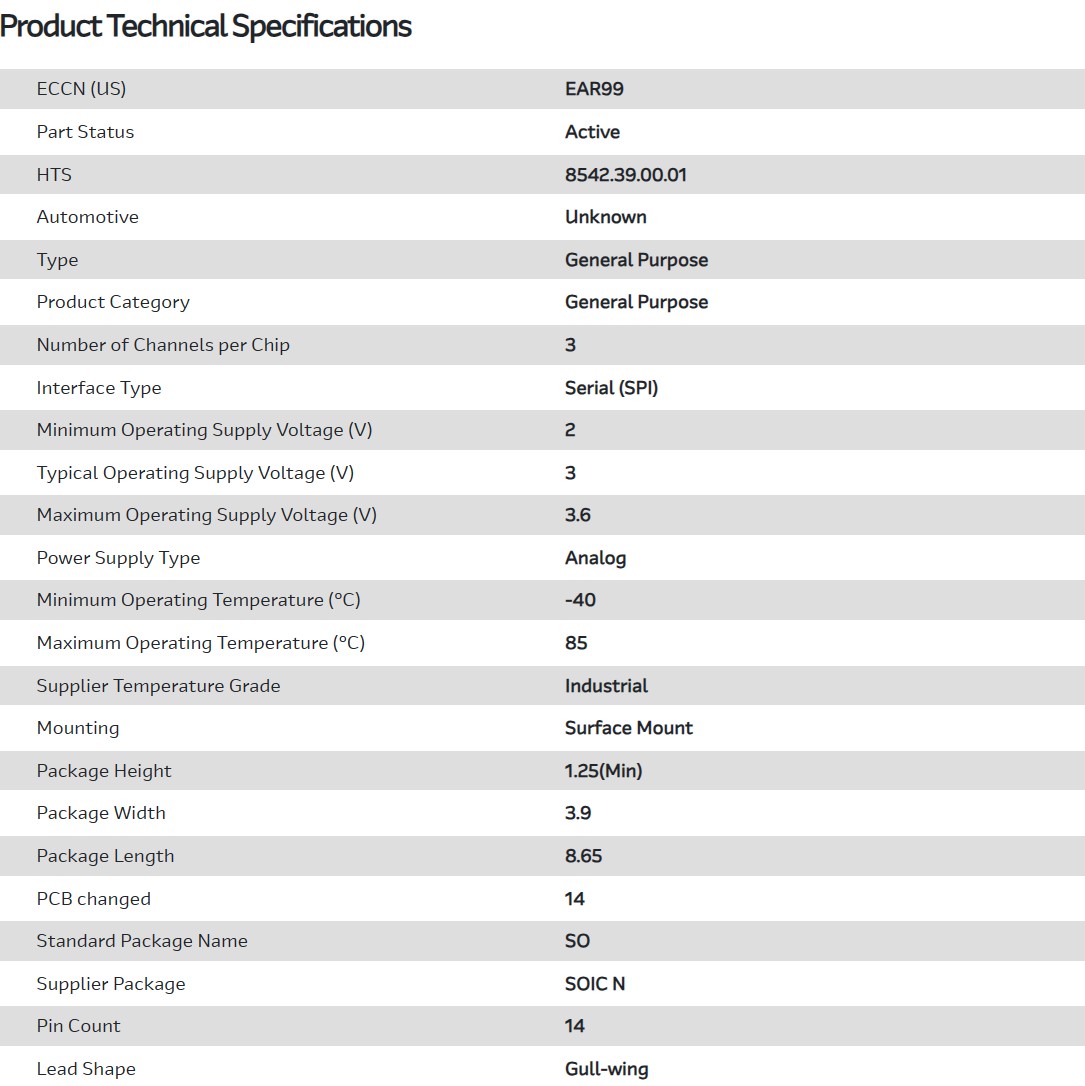
Task: Select the "Surface Mount" mounting value
Action: click(x=628, y=728)
